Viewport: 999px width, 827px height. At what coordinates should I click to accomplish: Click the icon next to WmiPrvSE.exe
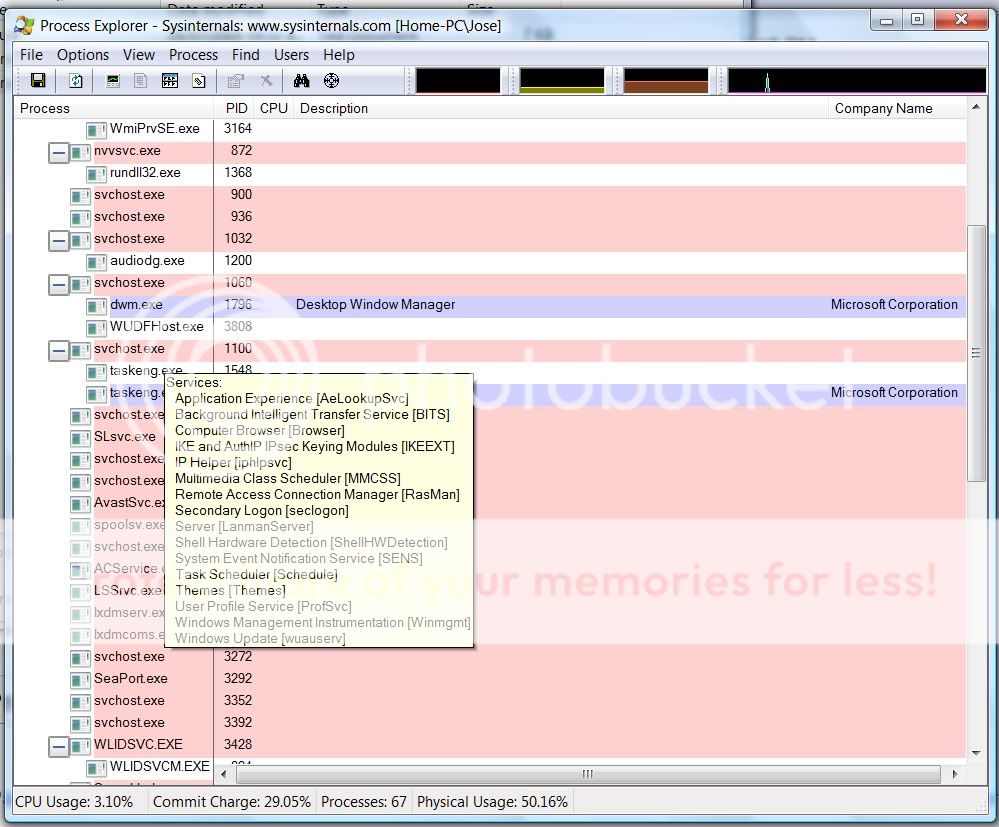pyautogui.click(x=96, y=130)
